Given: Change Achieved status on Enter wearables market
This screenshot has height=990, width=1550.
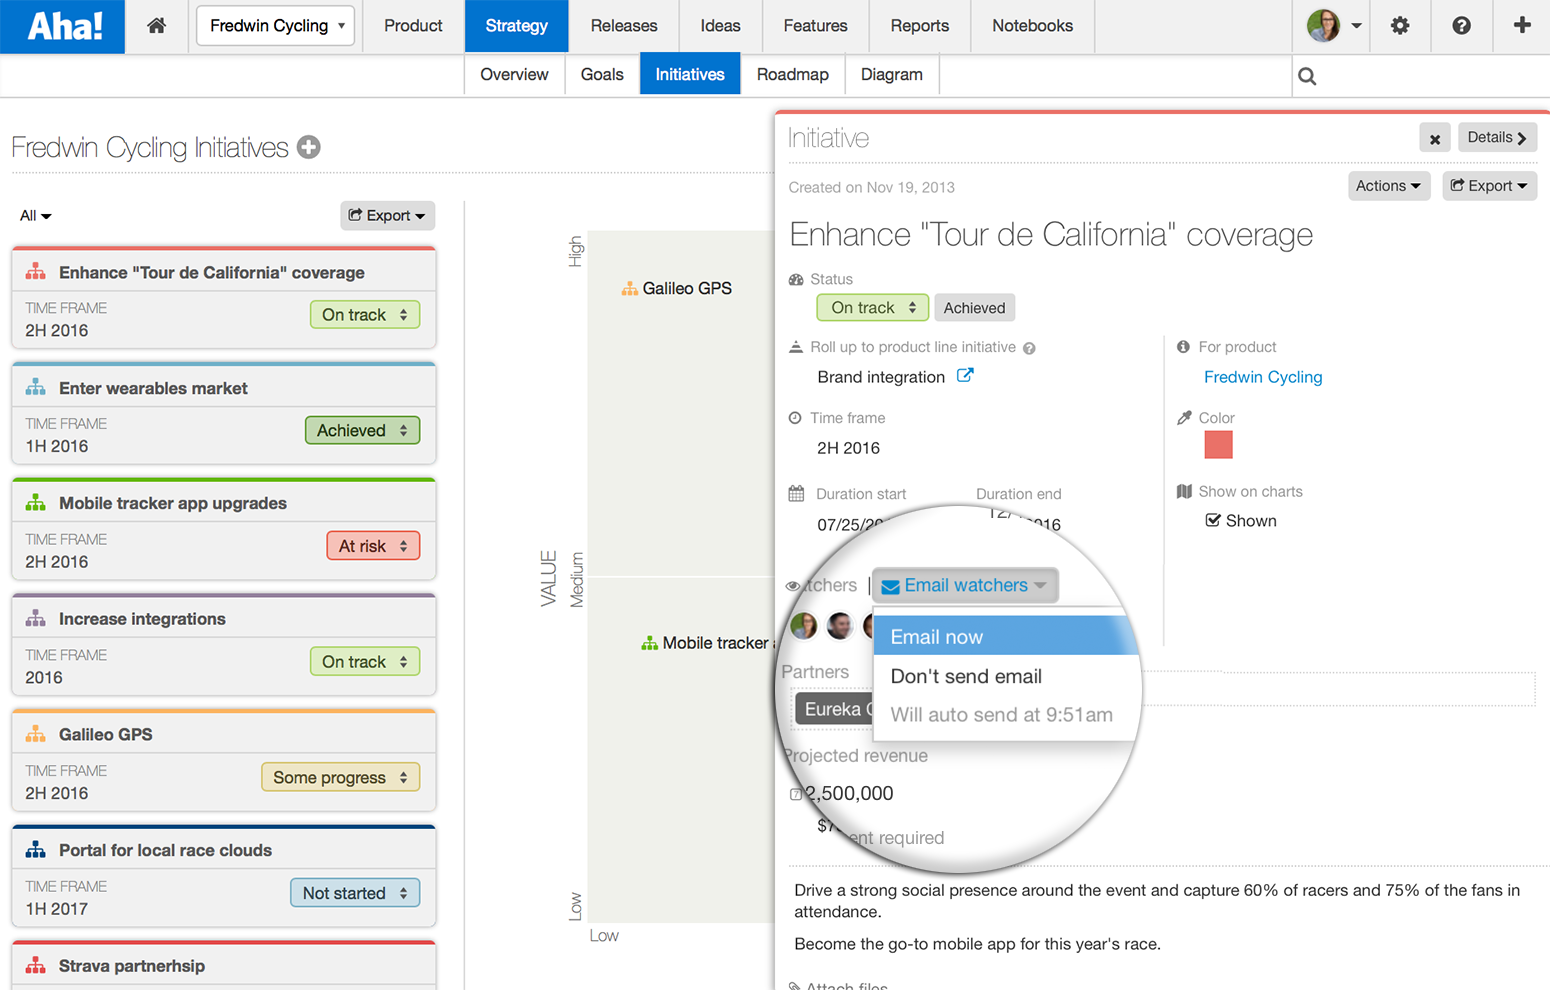Looking at the screenshot, I should tap(362, 431).
